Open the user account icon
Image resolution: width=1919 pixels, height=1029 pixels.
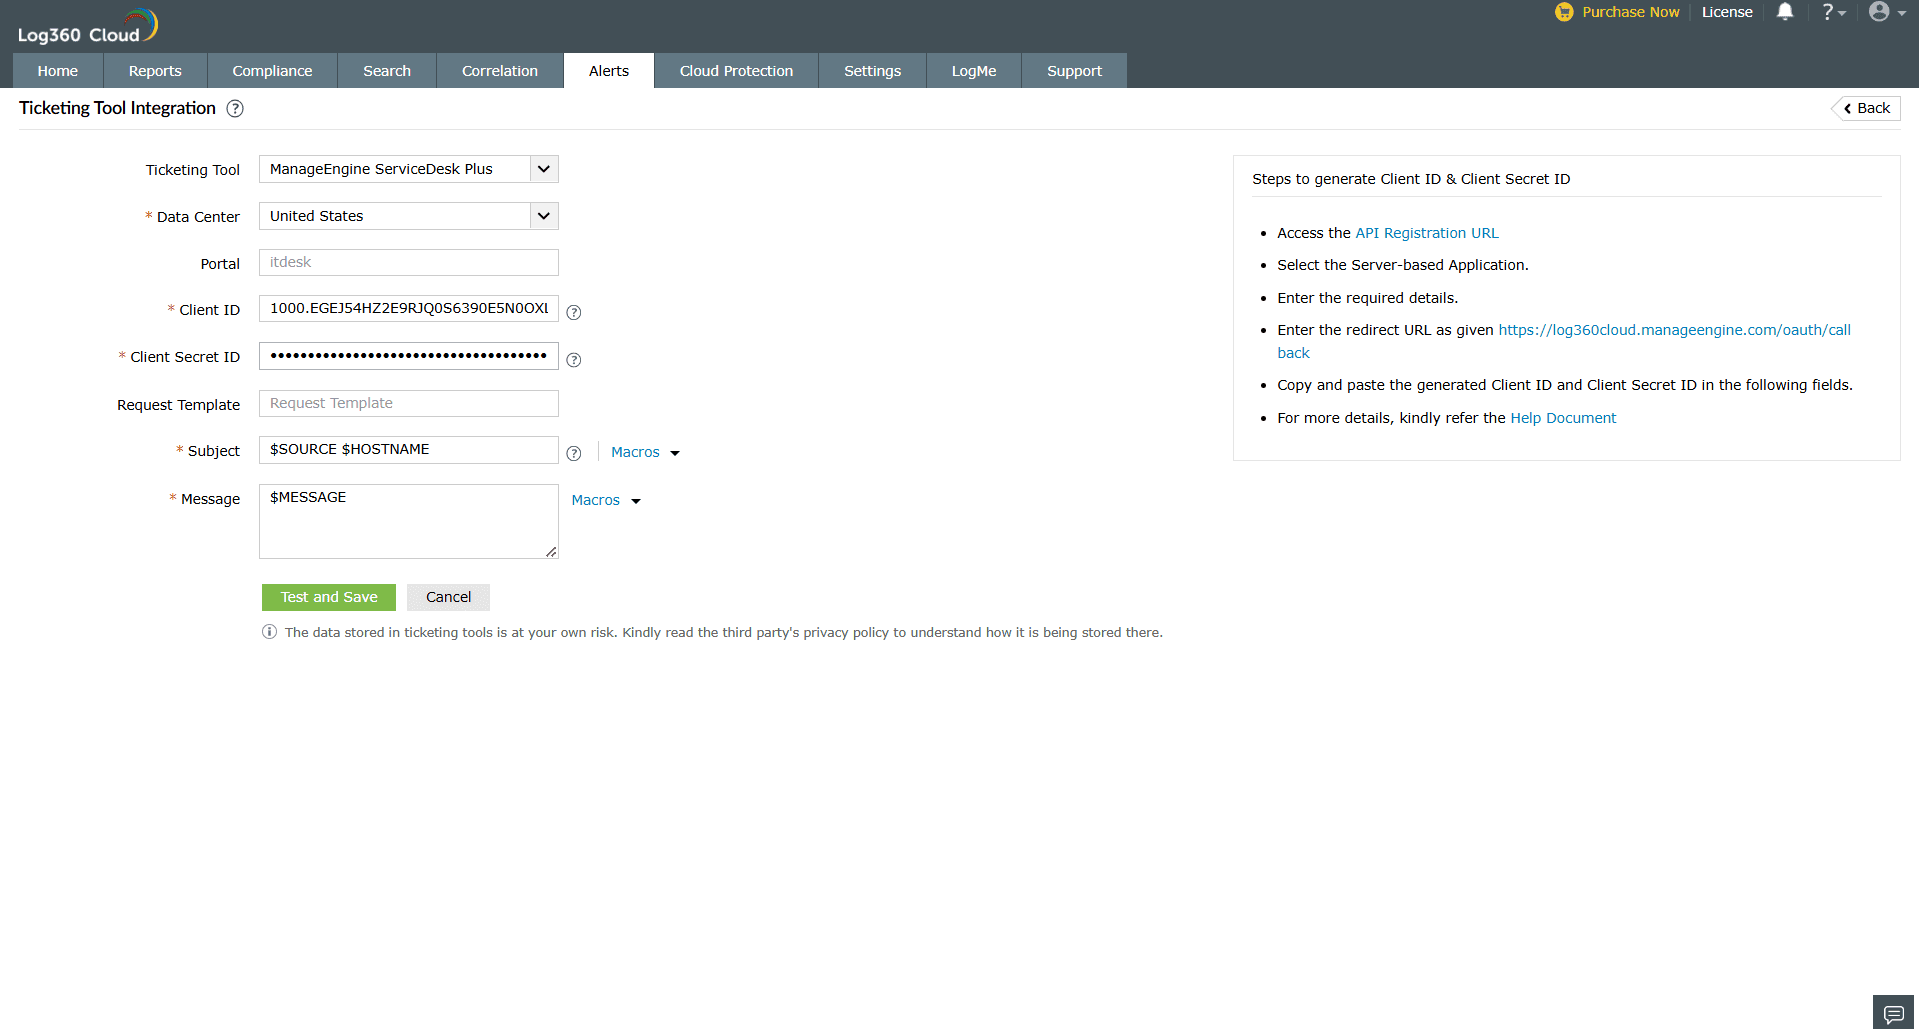click(x=1881, y=12)
